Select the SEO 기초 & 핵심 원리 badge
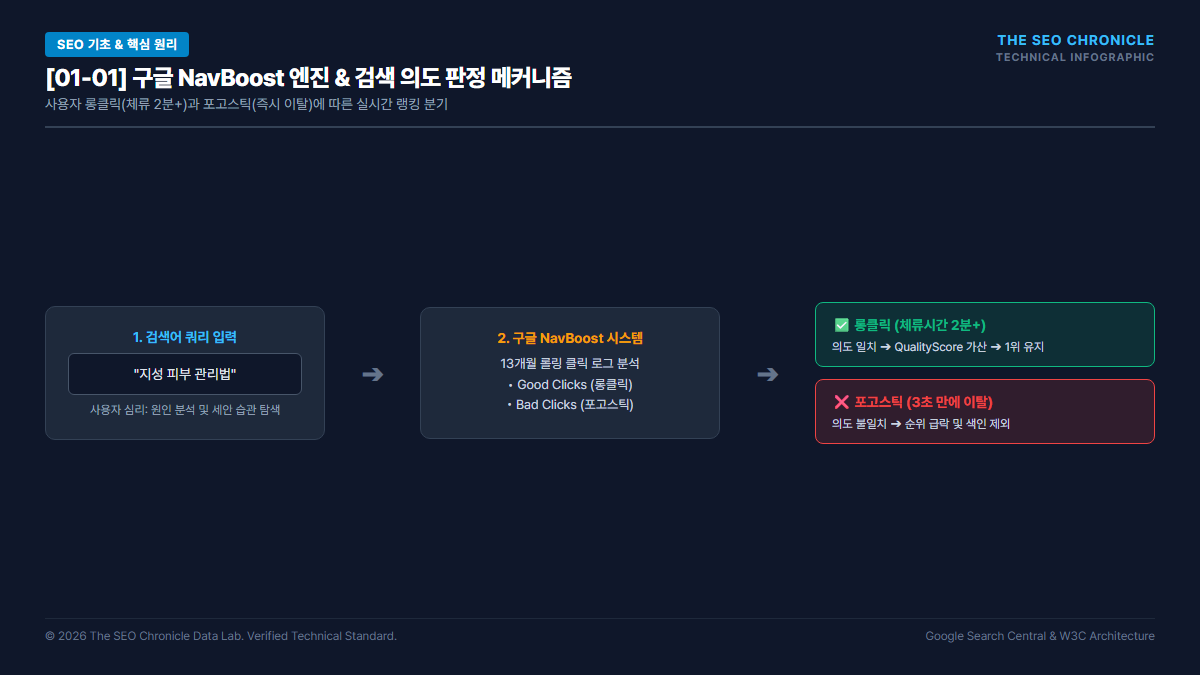Image resolution: width=1200 pixels, height=675 pixels. tap(117, 44)
